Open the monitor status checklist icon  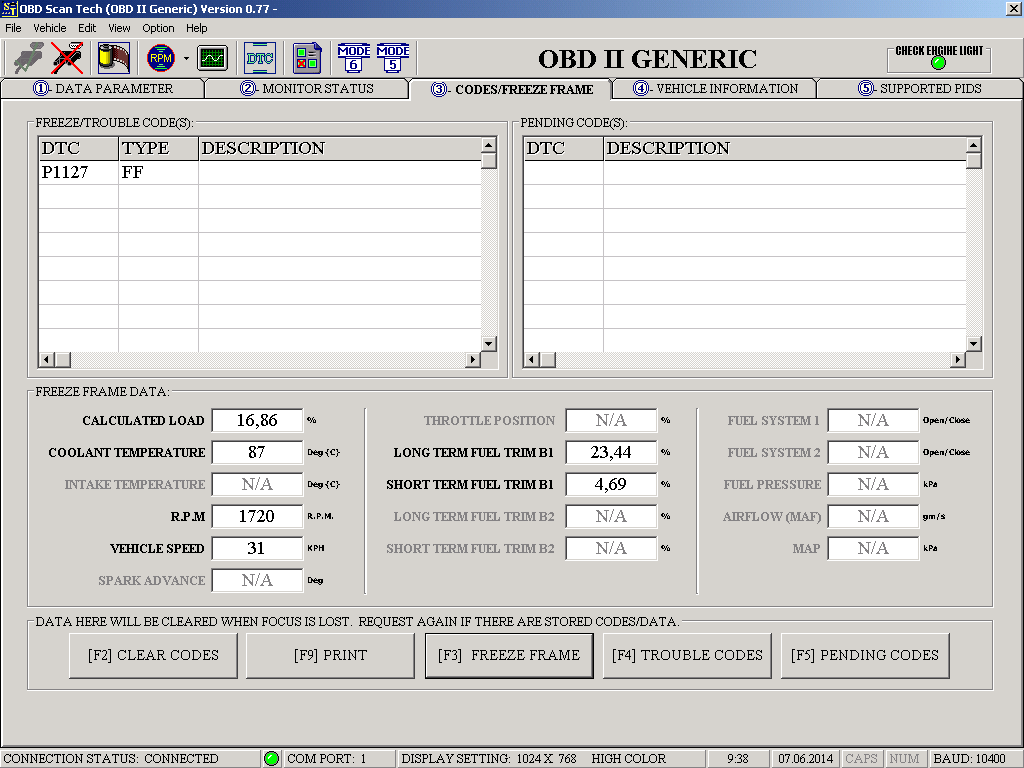tap(307, 58)
